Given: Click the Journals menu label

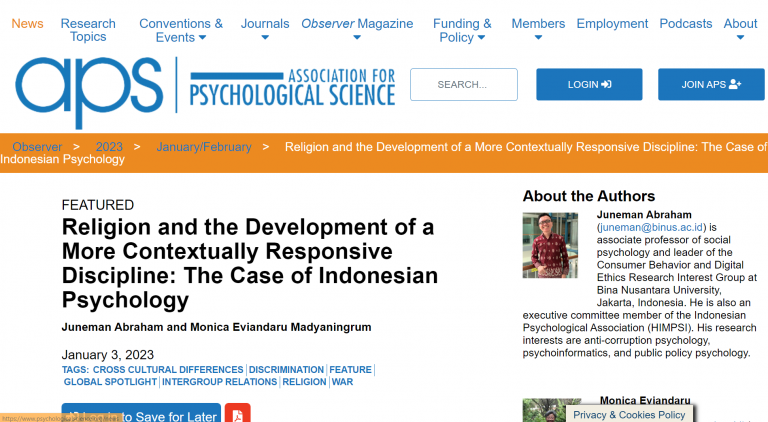Looking at the screenshot, I should [x=265, y=23].
